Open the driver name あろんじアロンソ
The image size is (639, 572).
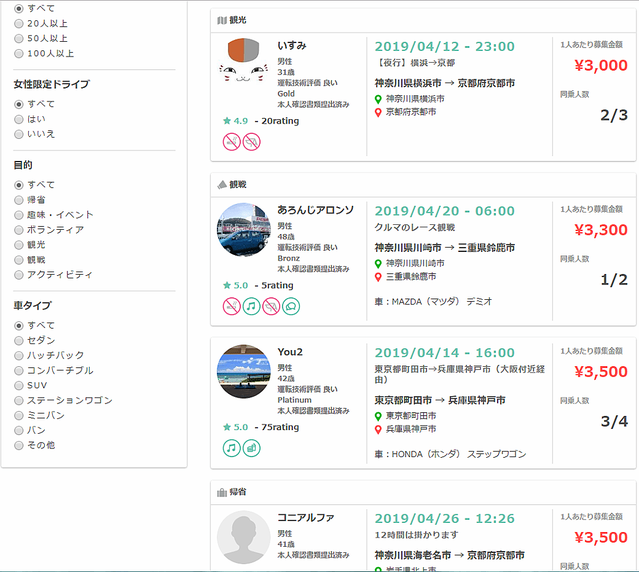(315, 210)
